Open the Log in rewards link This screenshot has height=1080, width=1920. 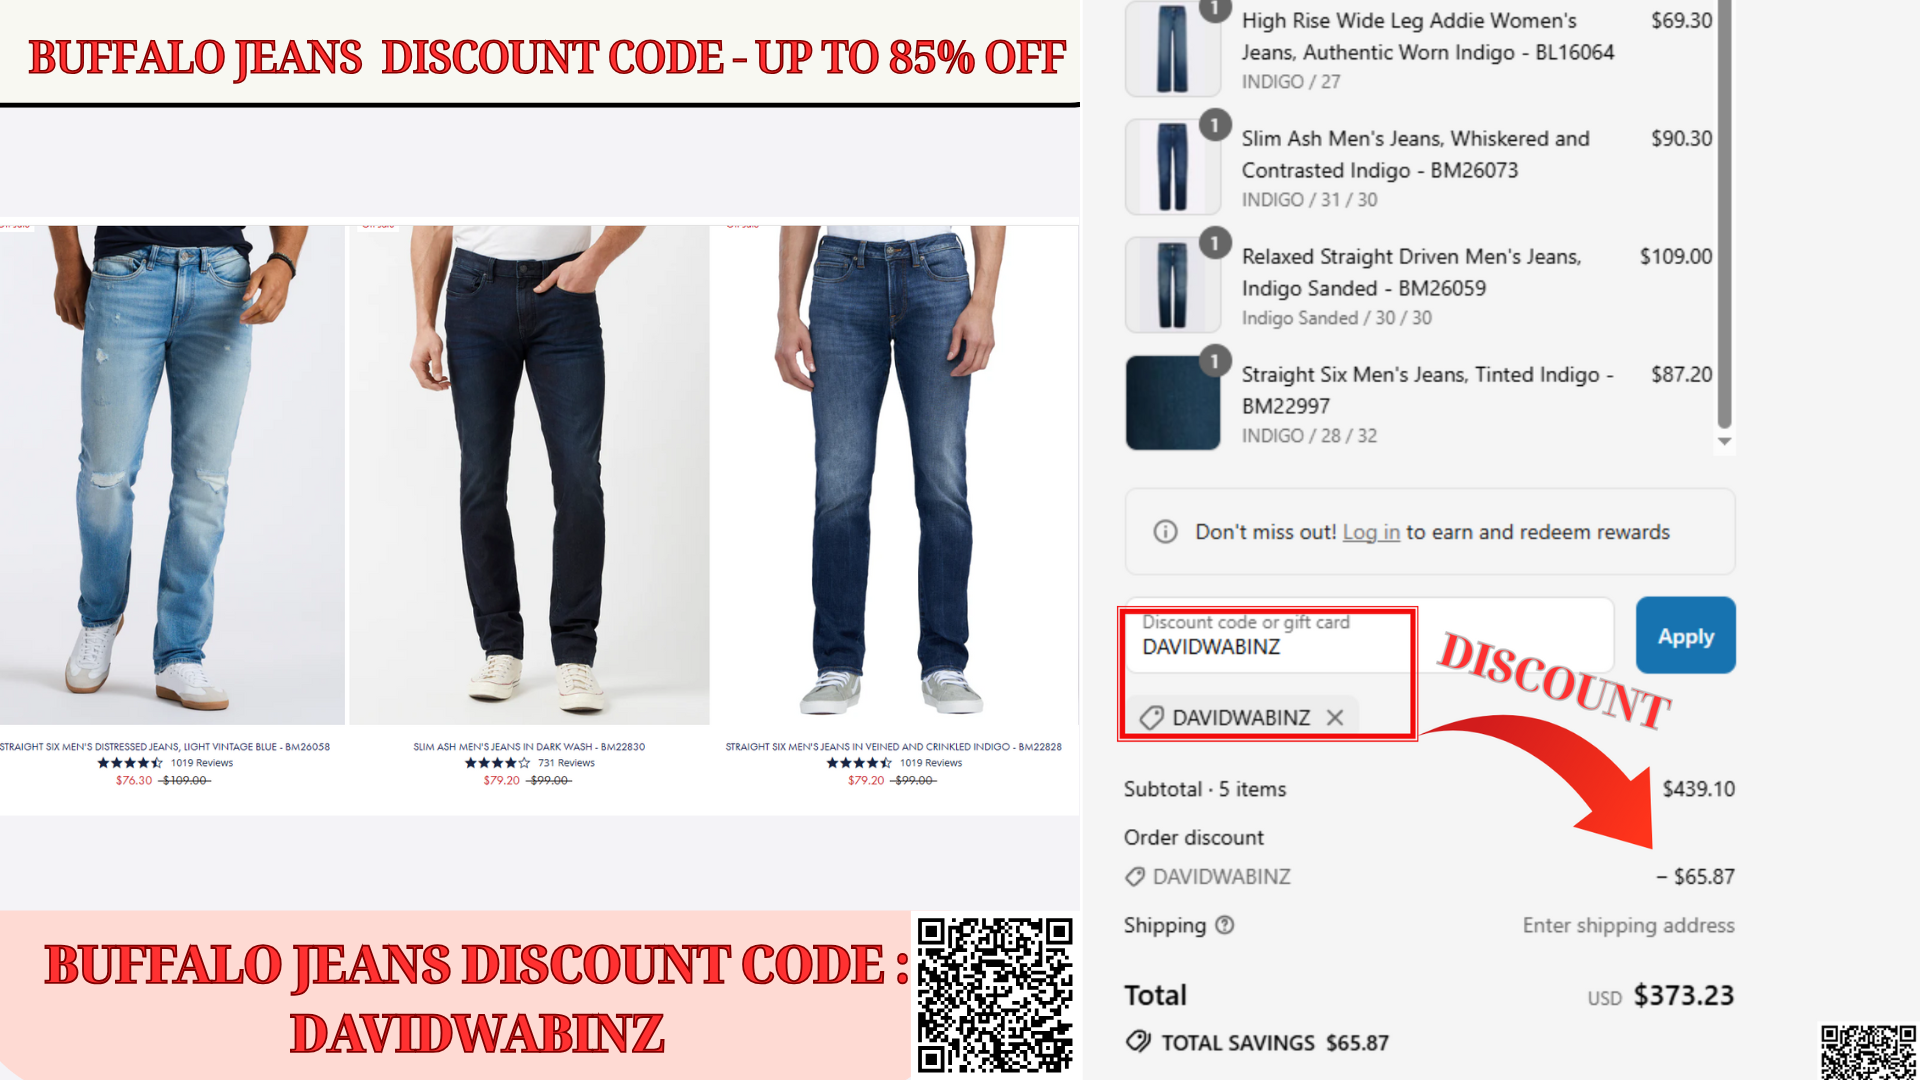pos(1371,532)
